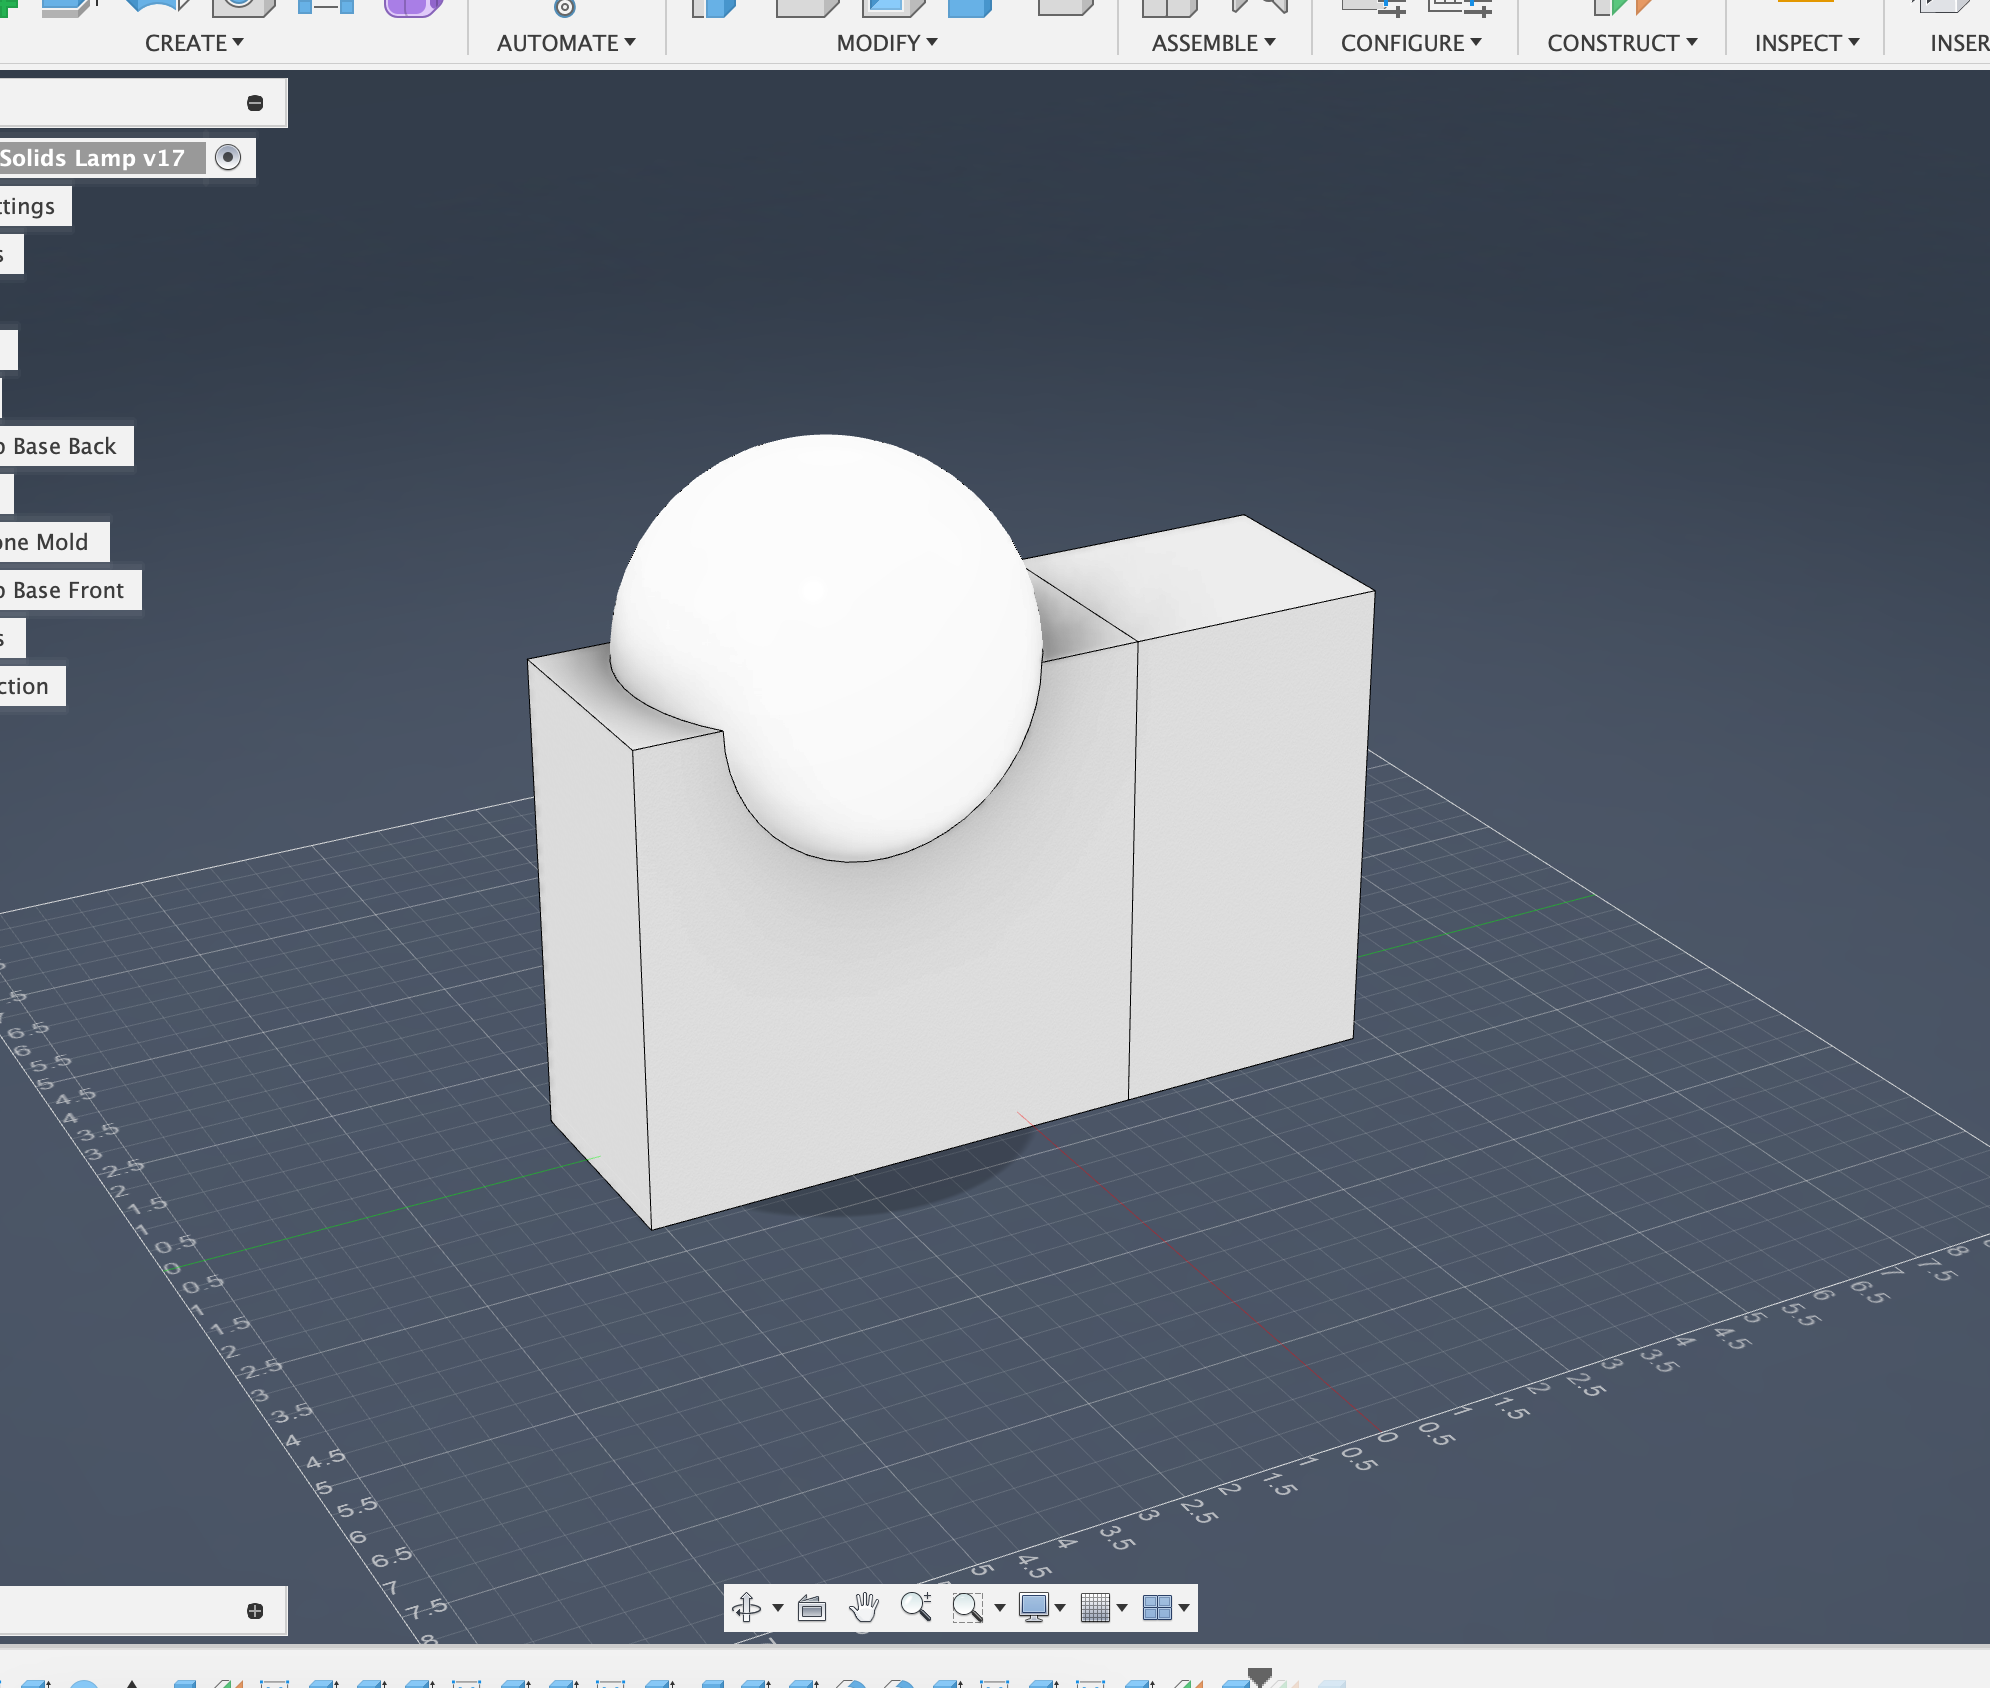Viewport: 1990px width, 1688px height.
Task: Activate the Solids Lamp v17 radio button
Action: [x=228, y=158]
